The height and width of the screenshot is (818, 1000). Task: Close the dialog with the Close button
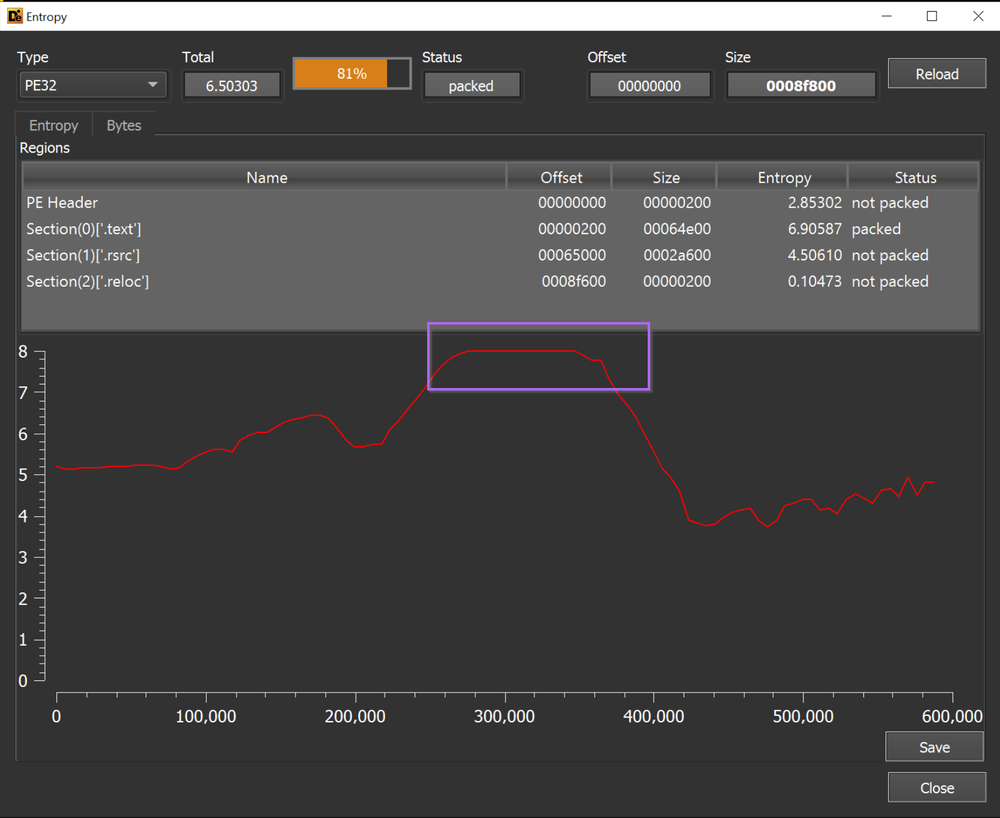click(936, 788)
